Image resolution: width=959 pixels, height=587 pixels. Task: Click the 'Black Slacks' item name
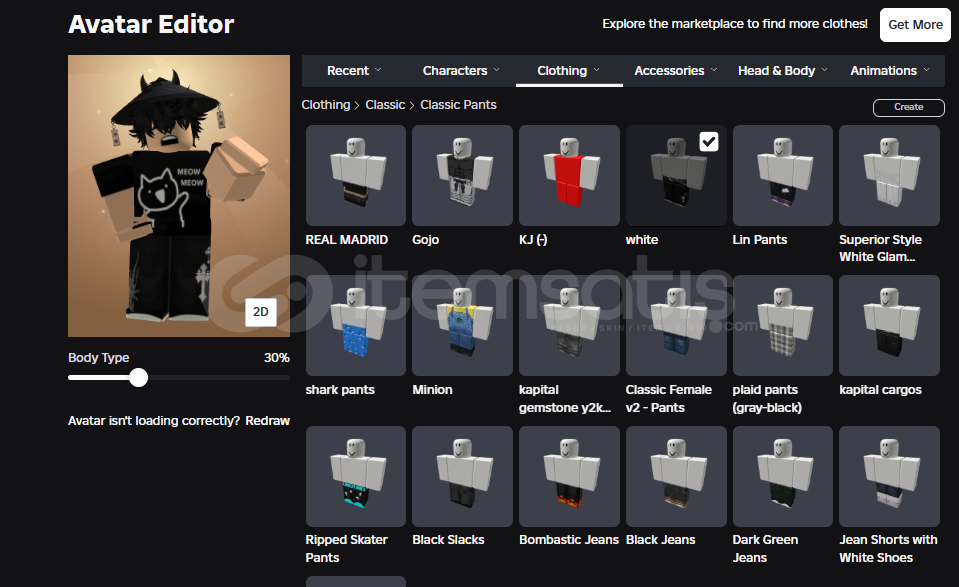click(448, 540)
